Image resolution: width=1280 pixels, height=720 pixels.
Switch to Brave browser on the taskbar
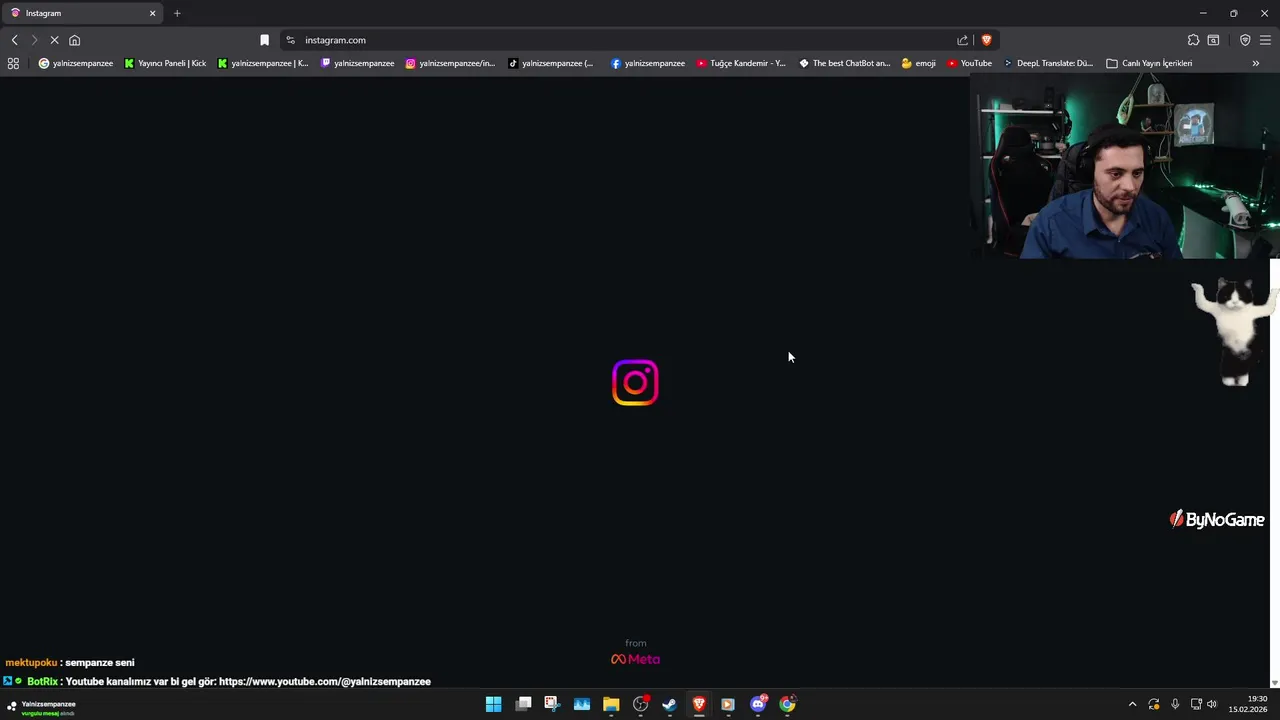[699, 704]
